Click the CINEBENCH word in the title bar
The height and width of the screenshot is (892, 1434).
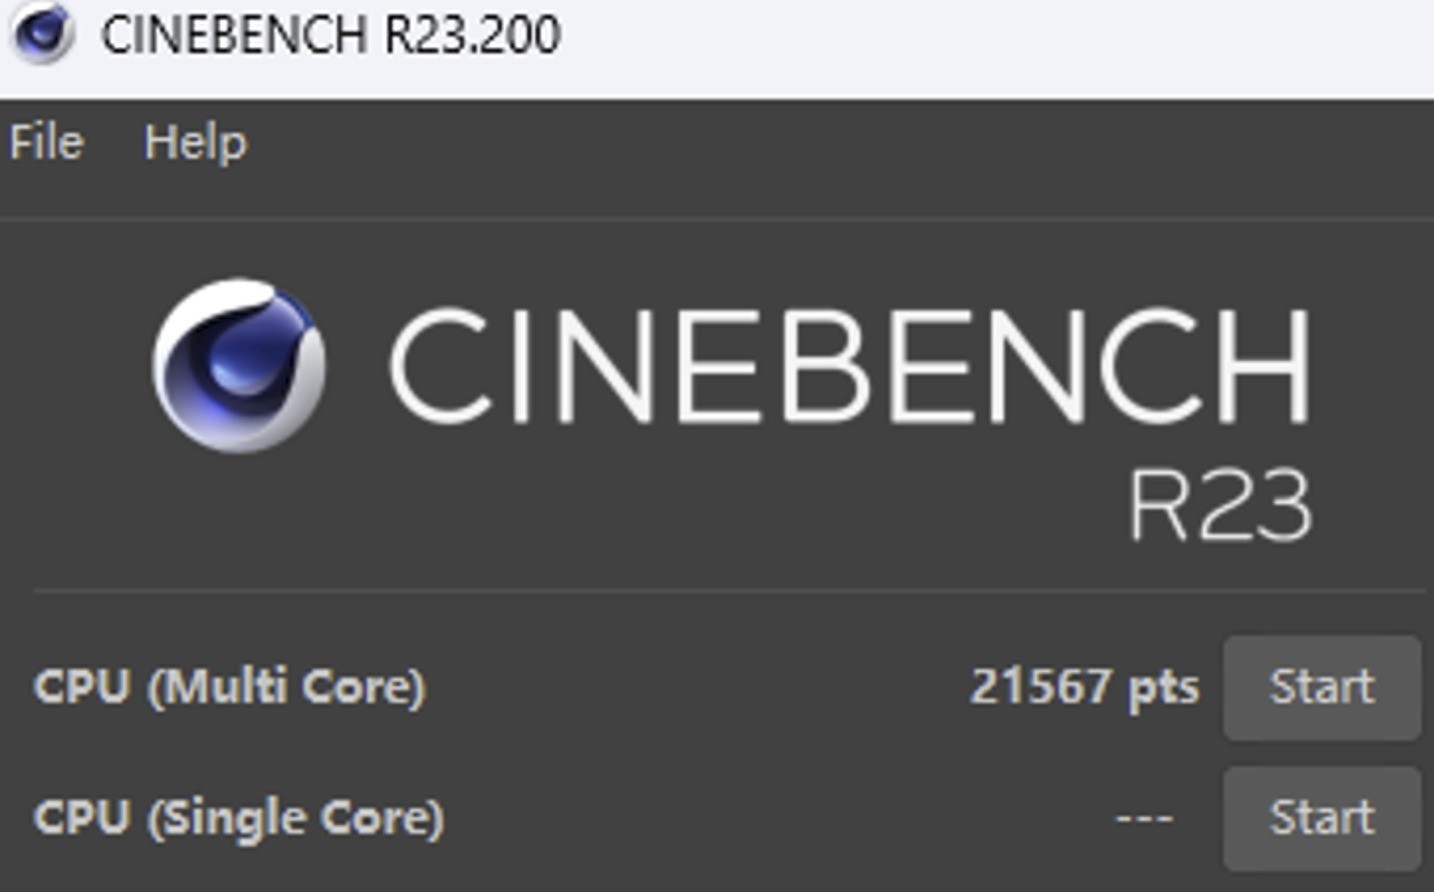(x=233, y=35)
